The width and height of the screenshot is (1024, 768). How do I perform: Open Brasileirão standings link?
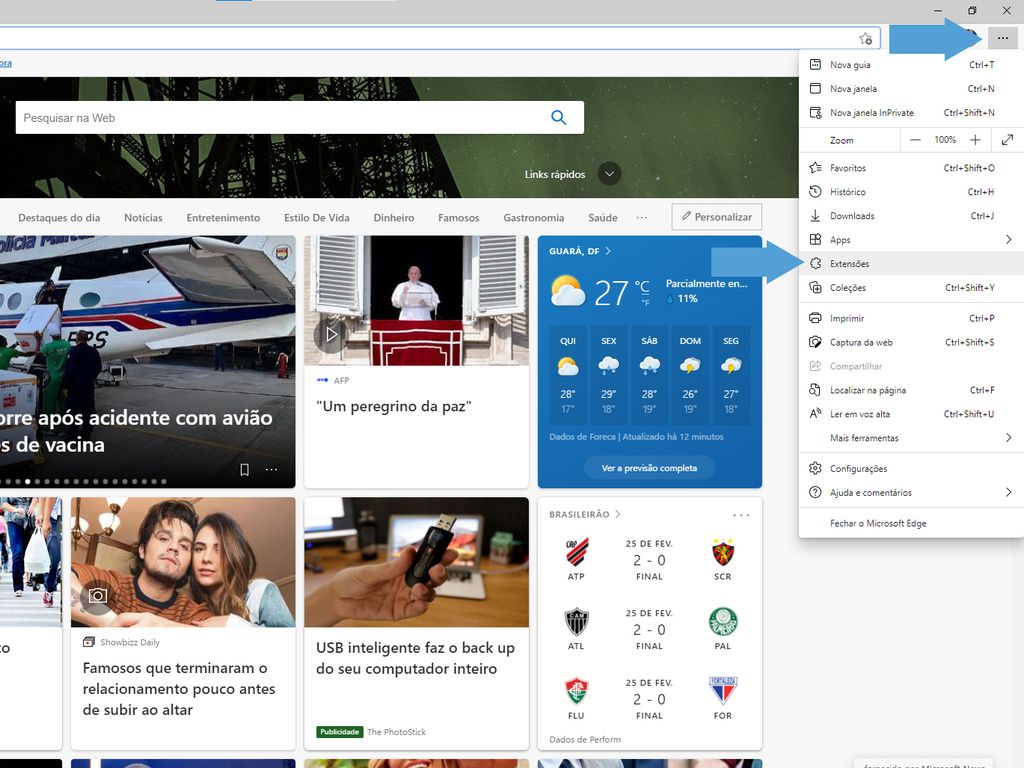584,515
